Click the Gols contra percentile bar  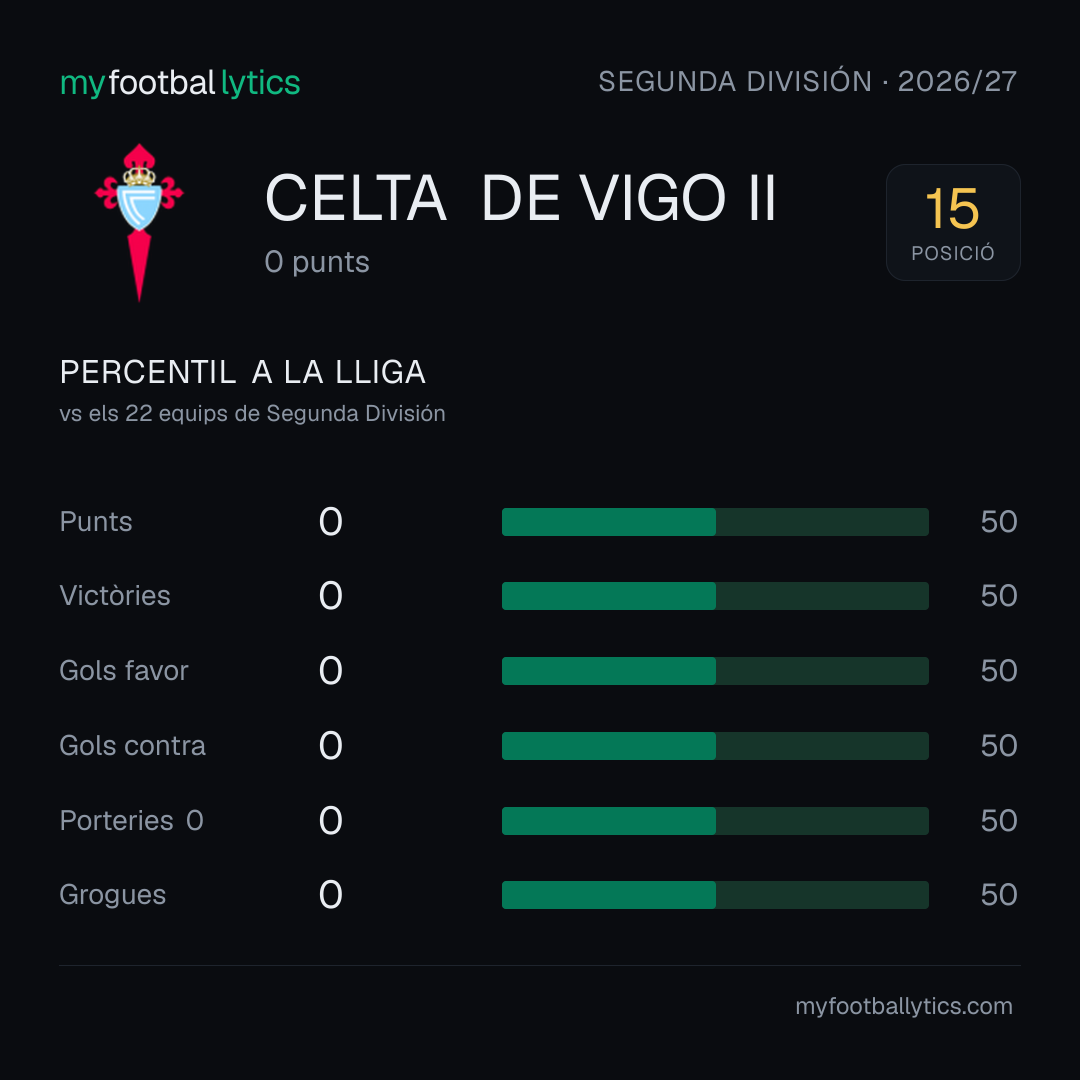click(715, 746)
